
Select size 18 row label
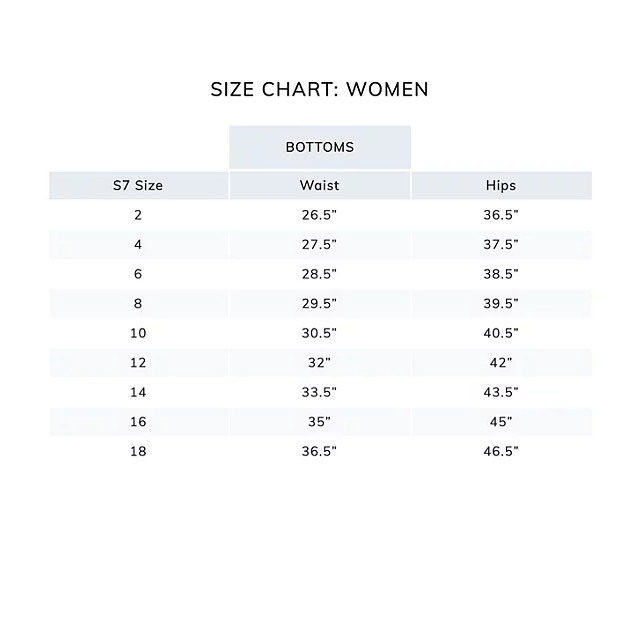pyautogui.click(x=138, y=451)
